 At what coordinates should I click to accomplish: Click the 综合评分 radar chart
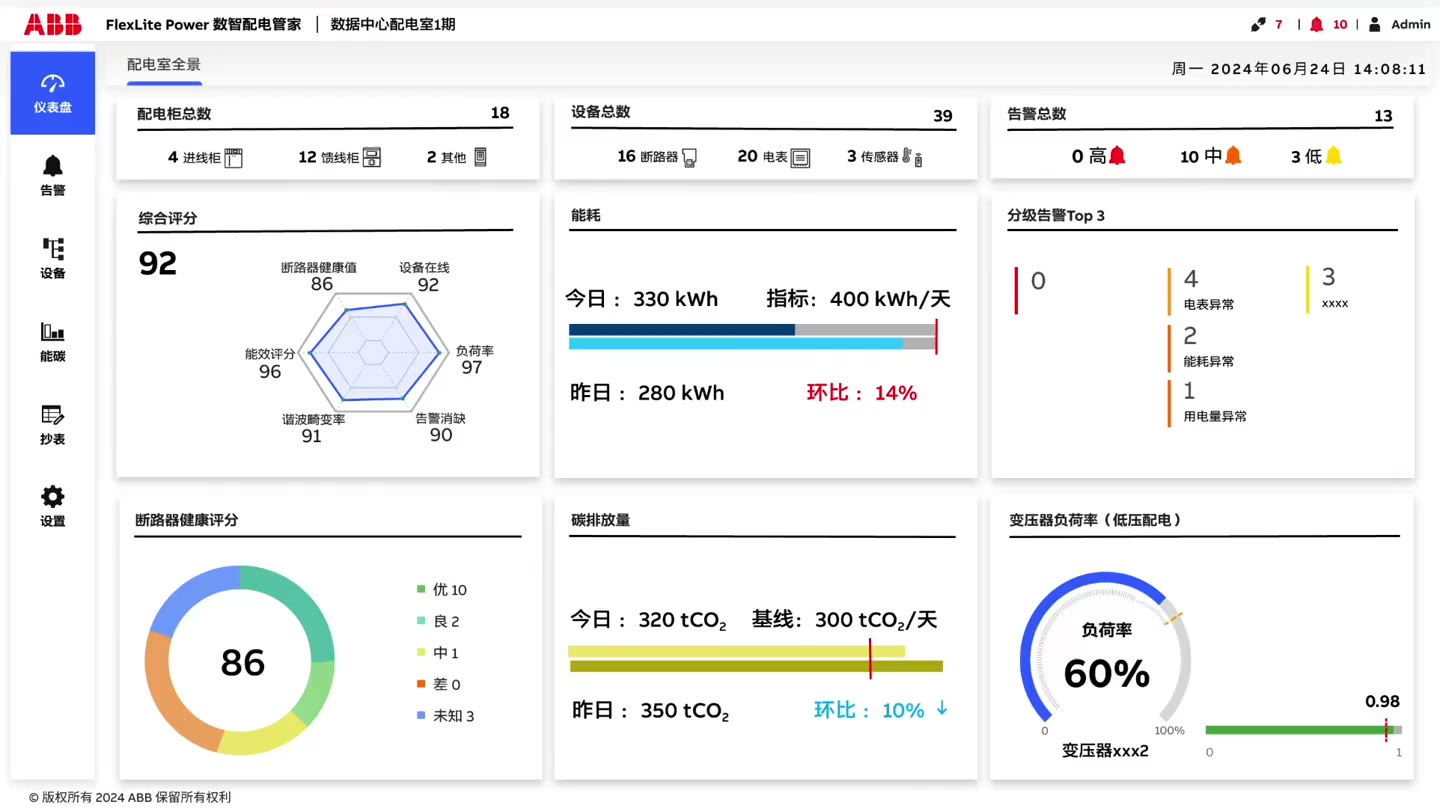375,350
